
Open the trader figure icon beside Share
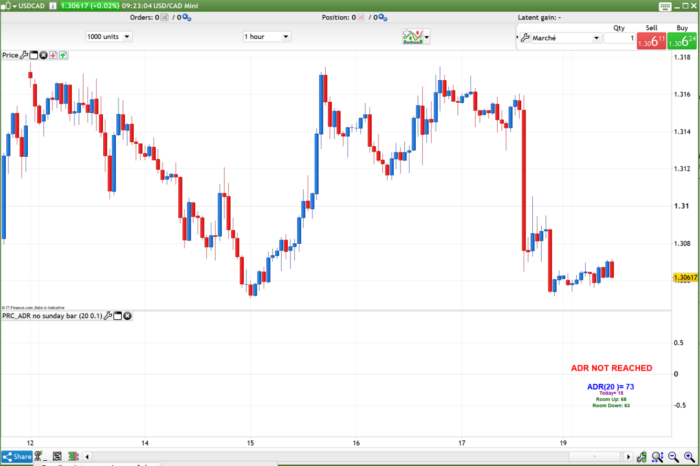click(x=39, y=457)
